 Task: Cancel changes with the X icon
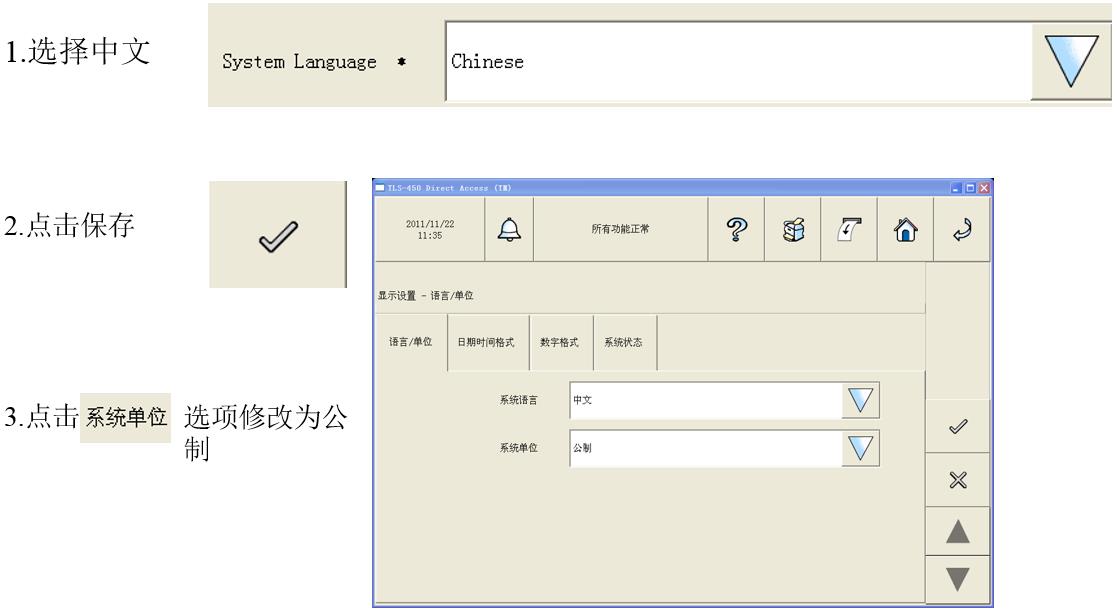click(959, 479)
